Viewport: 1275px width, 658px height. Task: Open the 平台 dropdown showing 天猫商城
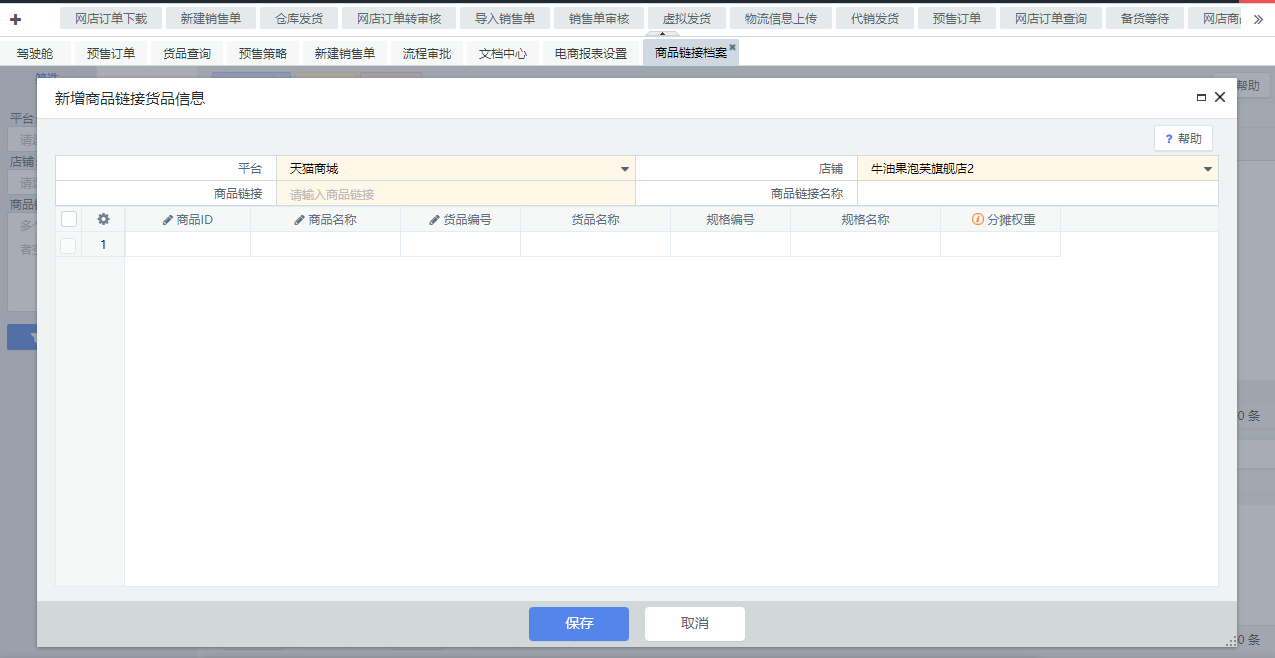point(625,169)
